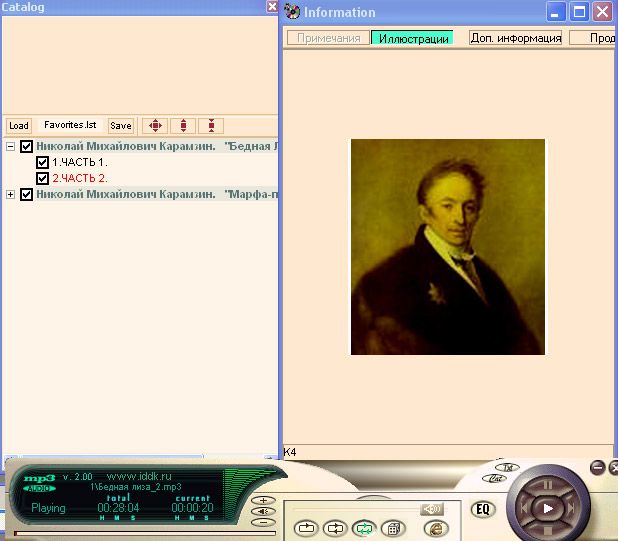The height and width of the screenshot is (541, 618).
Task: Click the expand-all arrows icon in Catalog toolbar
Action: (x=154, y=126)
